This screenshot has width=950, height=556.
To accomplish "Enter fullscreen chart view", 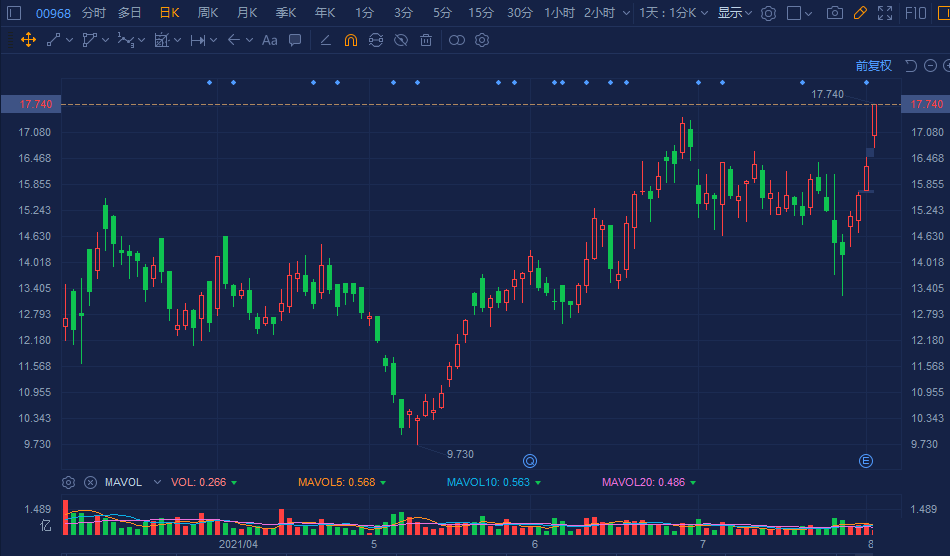I will click(884, 13).
